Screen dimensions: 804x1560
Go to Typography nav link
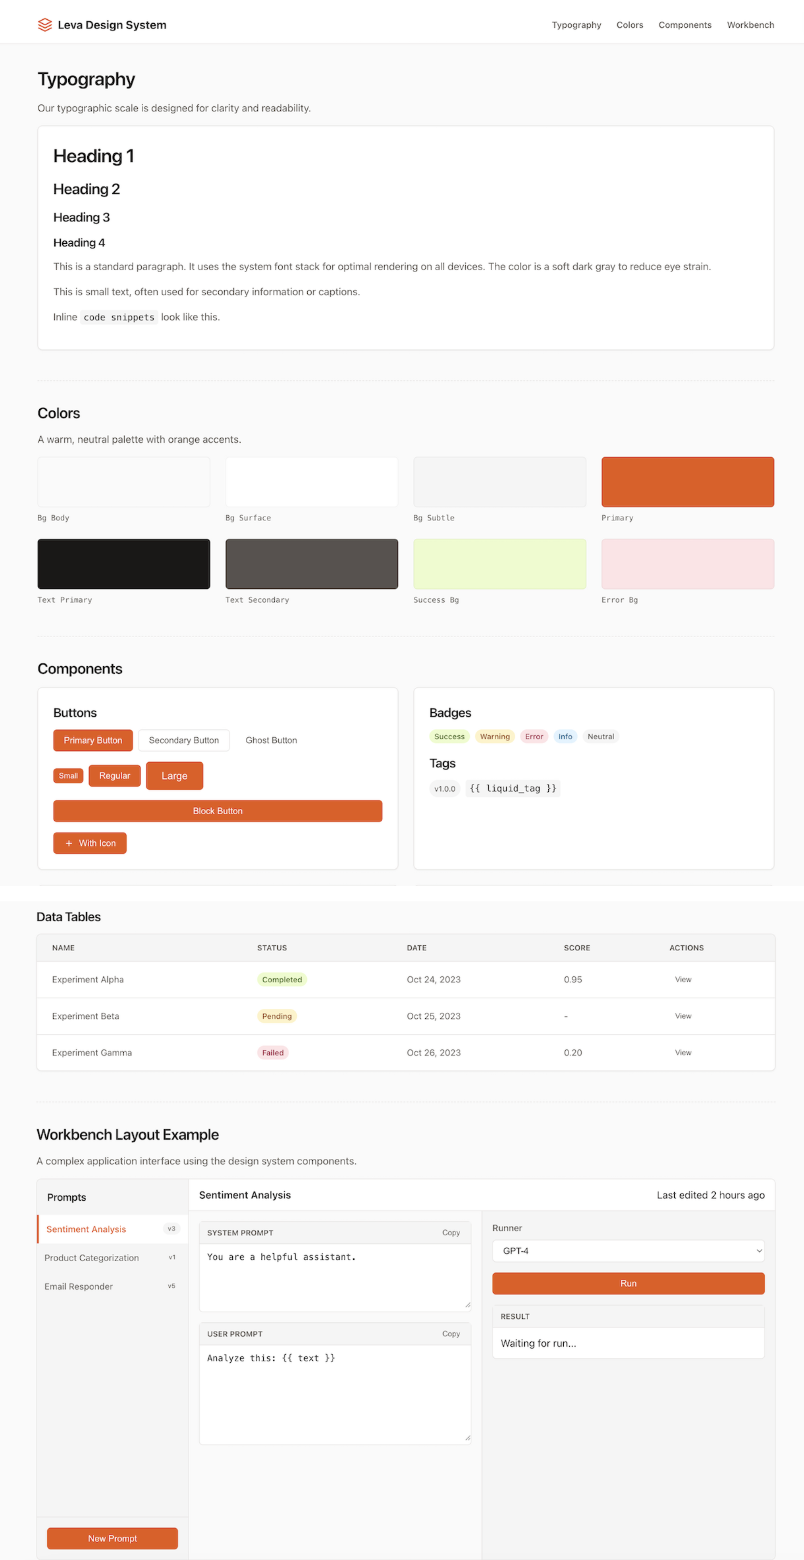[x=576, y=25]
